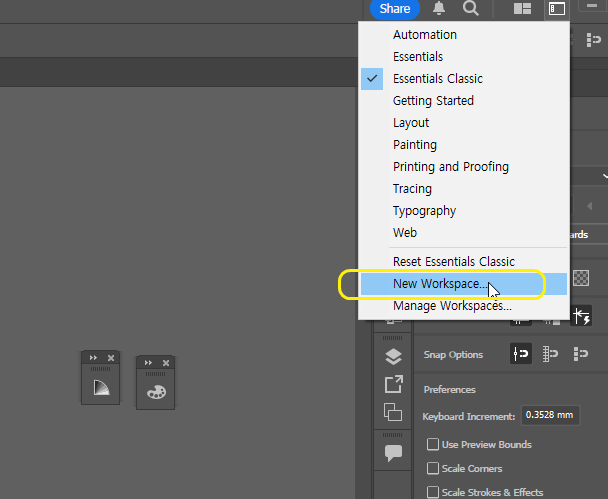
Task: Open the workspace switcher icon
Action: [557, 9]
